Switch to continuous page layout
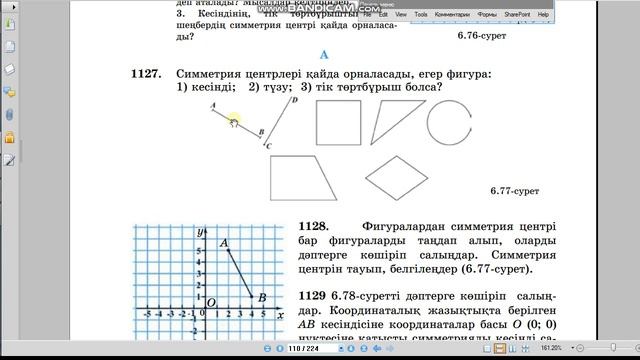640x360 pixels. tap(500, 349)
